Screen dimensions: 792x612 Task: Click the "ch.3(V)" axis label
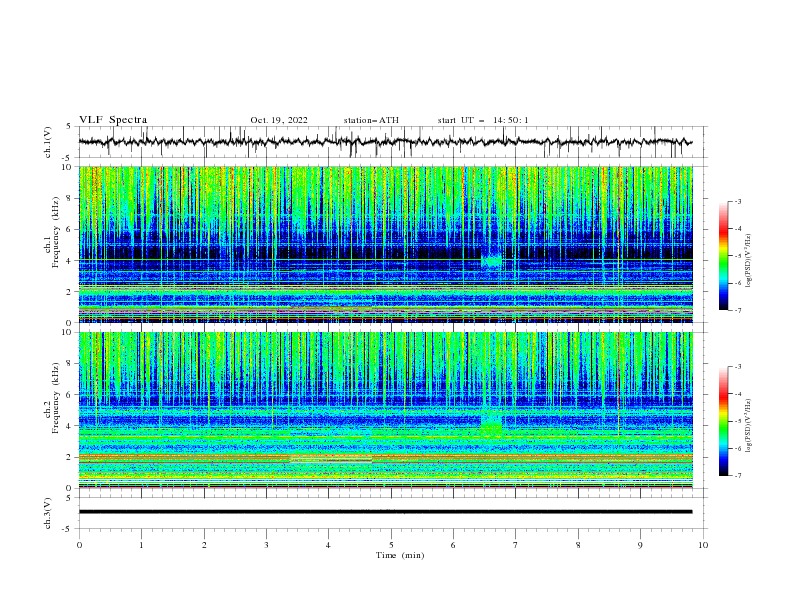click(48, 513)
